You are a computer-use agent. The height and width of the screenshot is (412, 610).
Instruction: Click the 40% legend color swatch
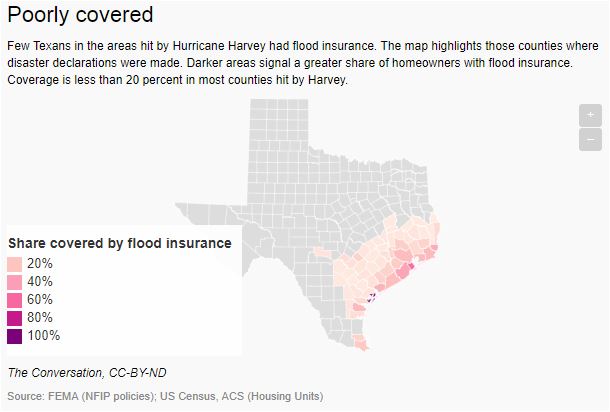coord(14,282)
